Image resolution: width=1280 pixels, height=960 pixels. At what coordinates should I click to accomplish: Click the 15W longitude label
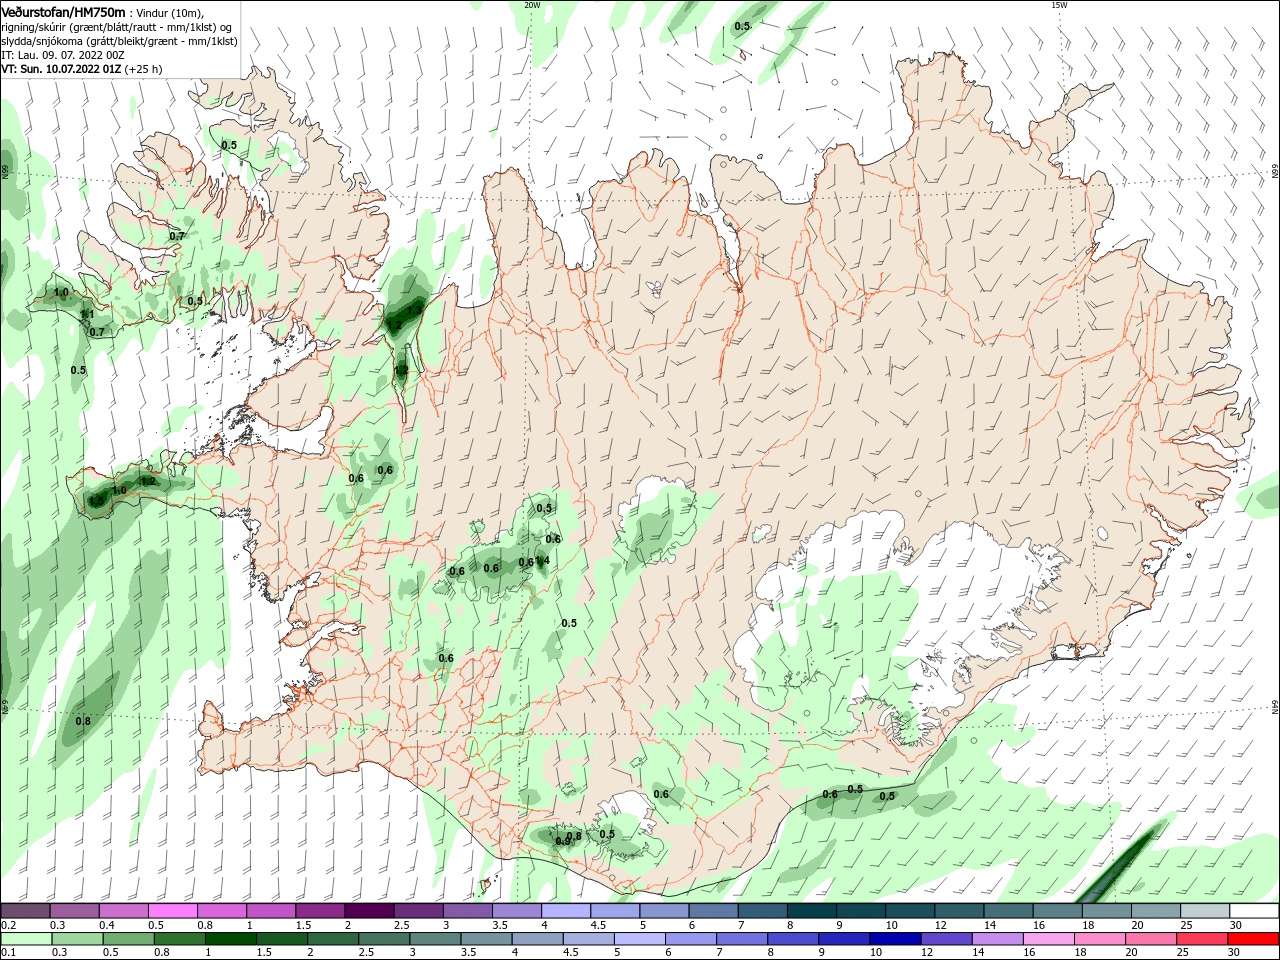click(x=1059, y=5)
